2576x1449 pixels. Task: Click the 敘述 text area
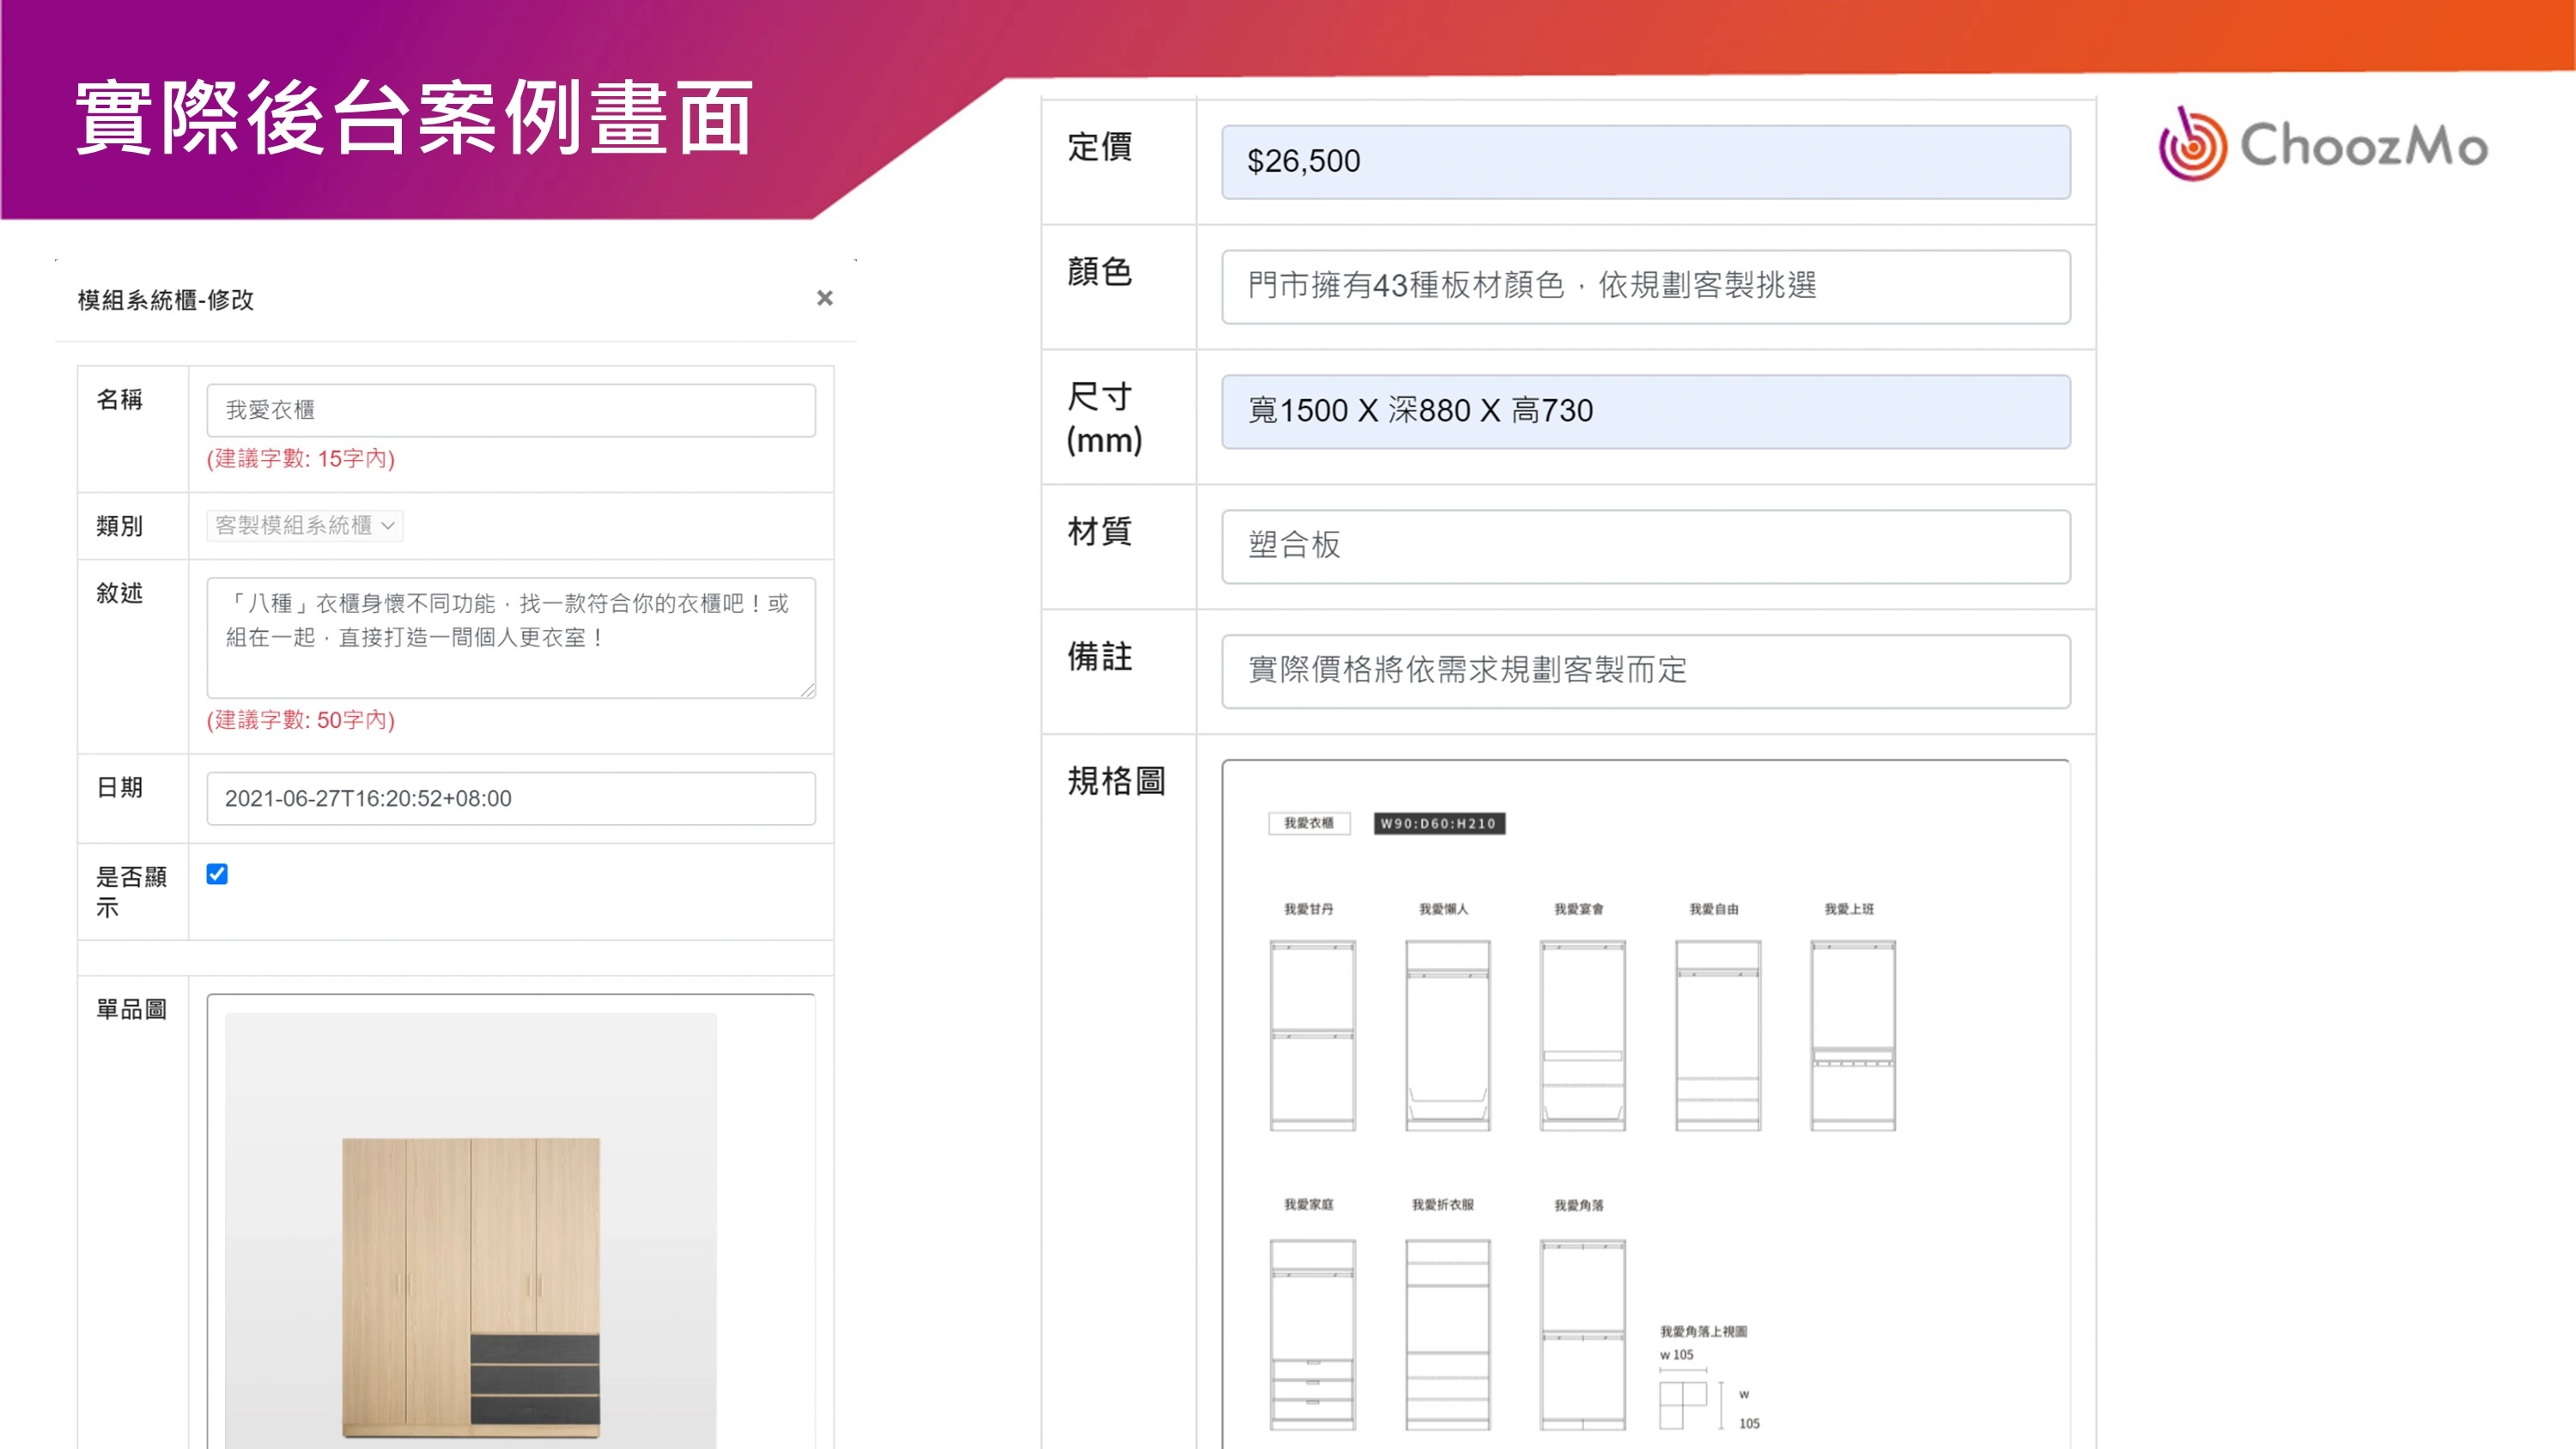pyautogui.click(x=510, y=637)
